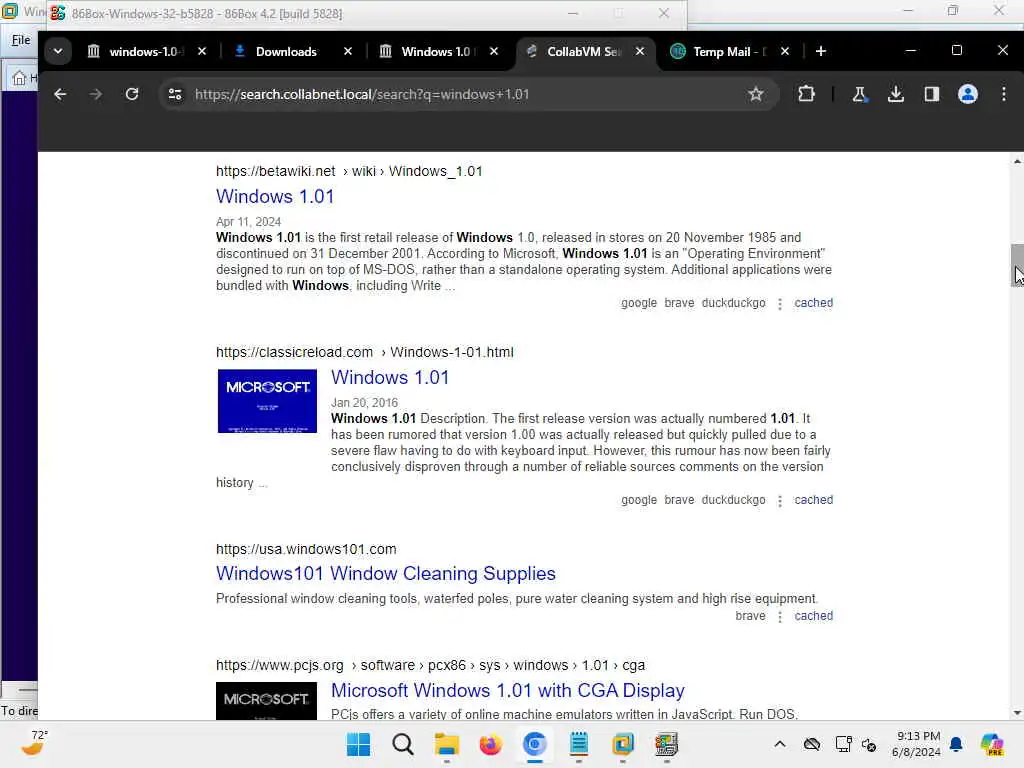Viewport: 1024px width, 768px height.
Task: Close the Temp Mail tab
Action: pyautogui.click(x=785, y=51)
